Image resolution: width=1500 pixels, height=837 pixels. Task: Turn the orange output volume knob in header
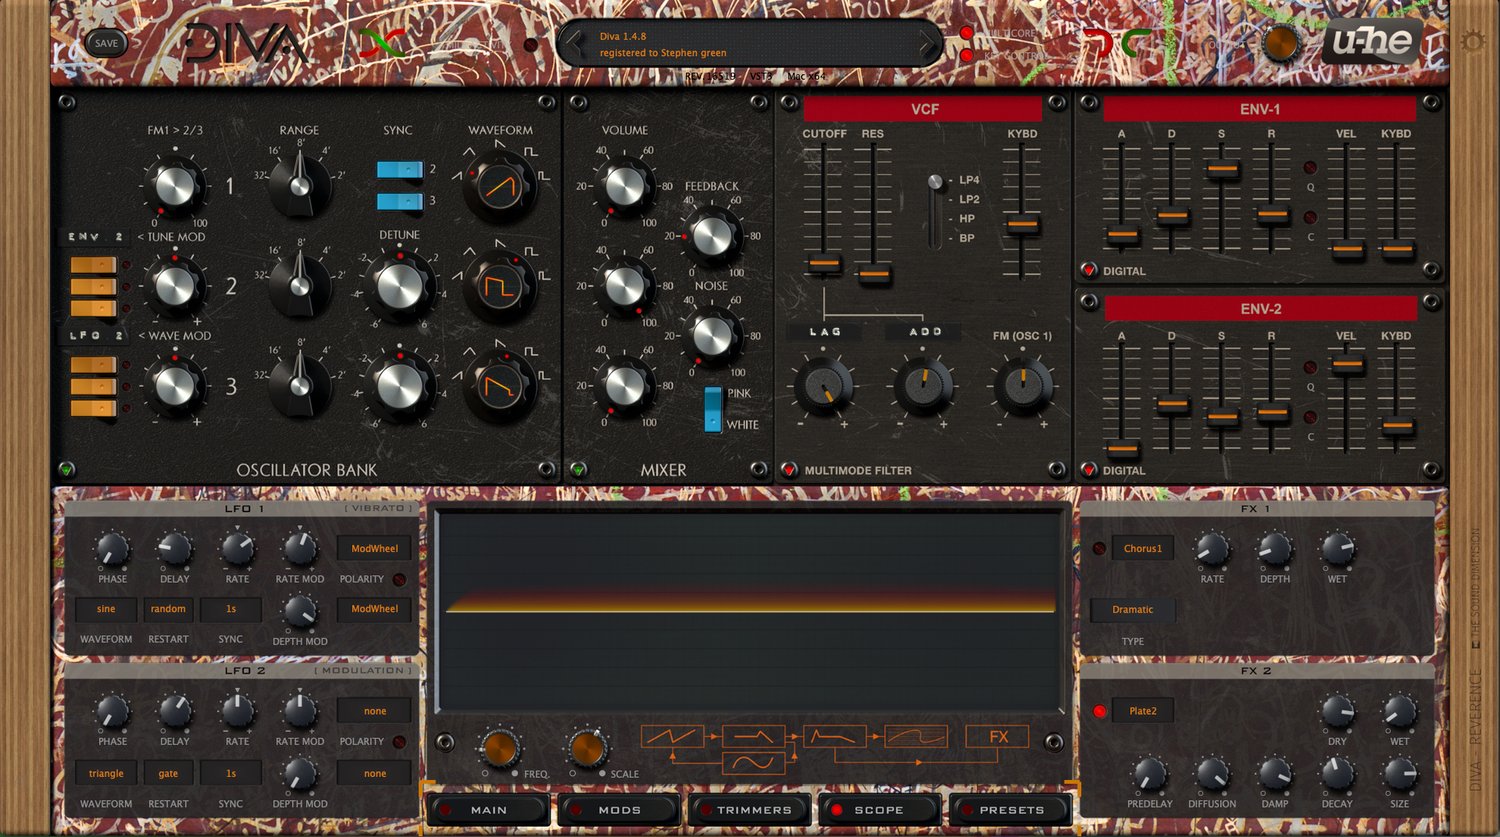1281,44
